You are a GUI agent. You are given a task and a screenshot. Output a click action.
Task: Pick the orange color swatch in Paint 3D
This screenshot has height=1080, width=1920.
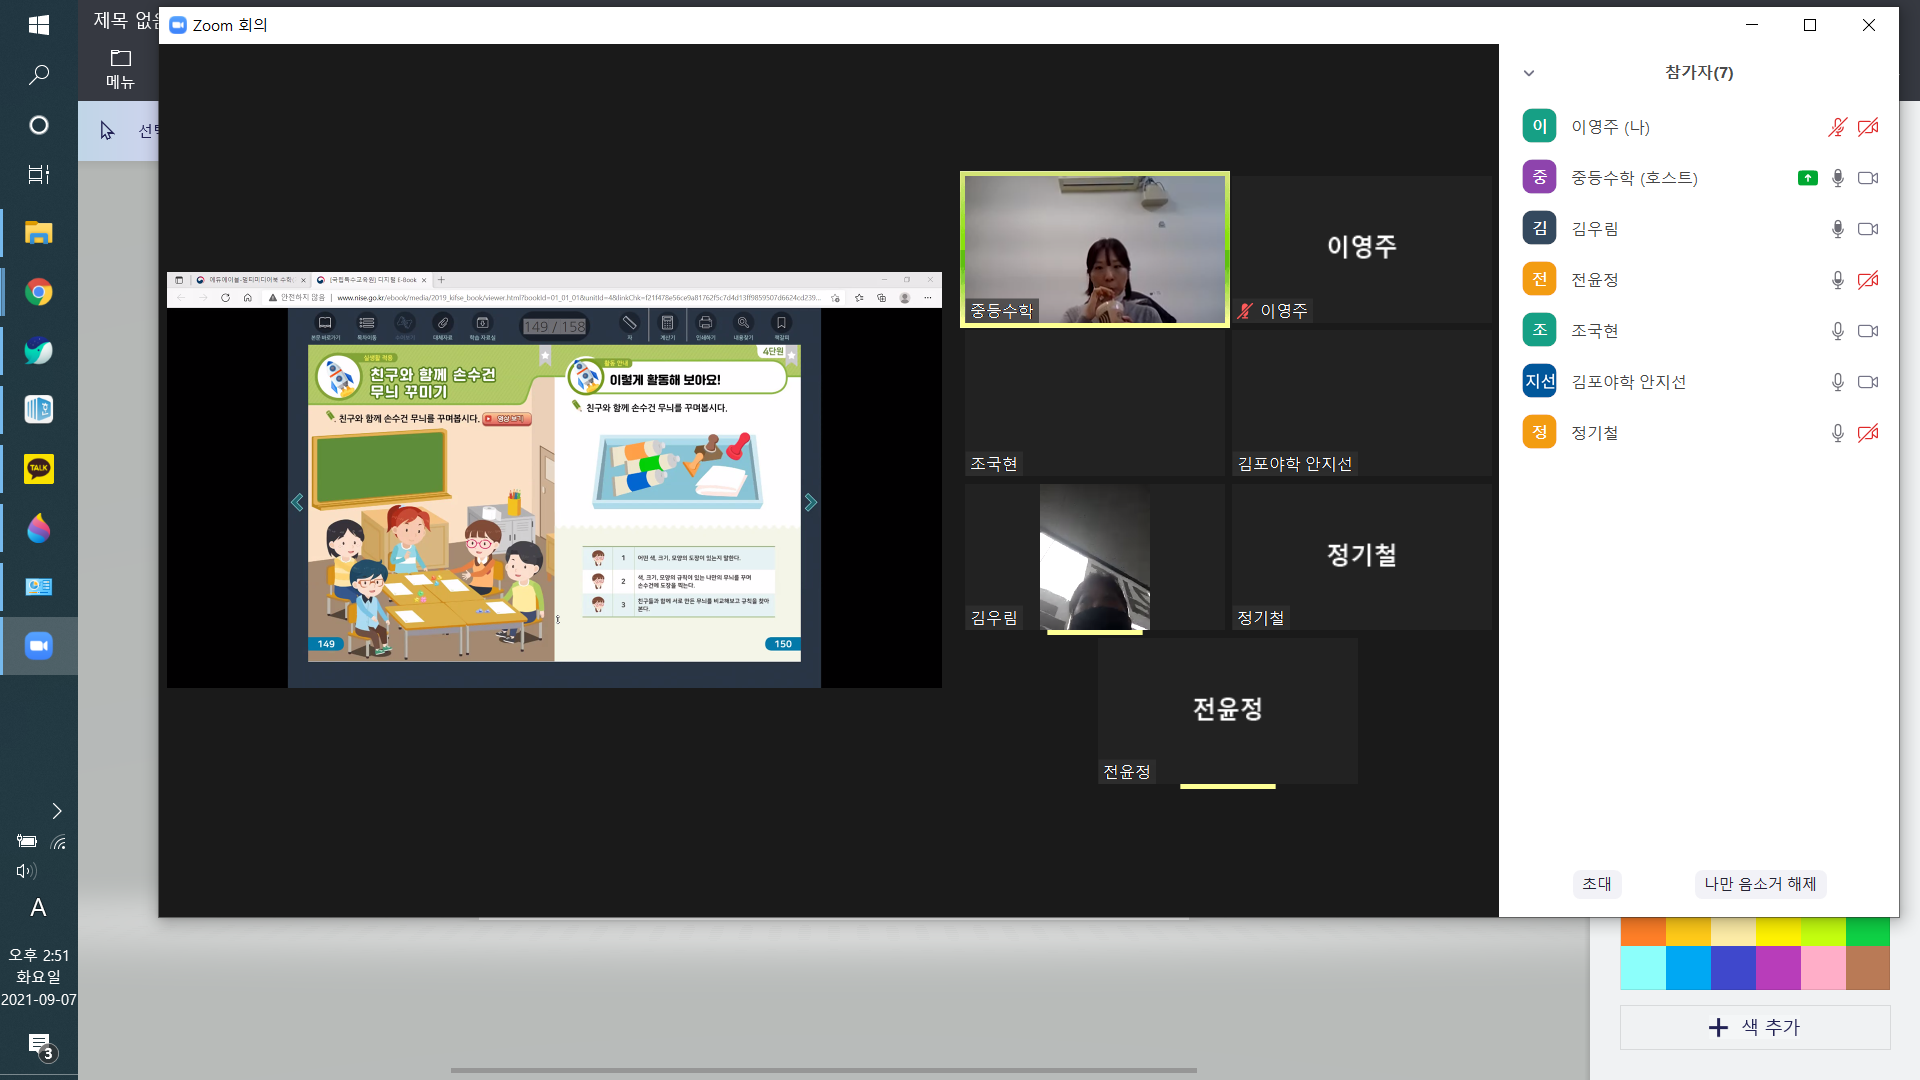click(1643, 931)
